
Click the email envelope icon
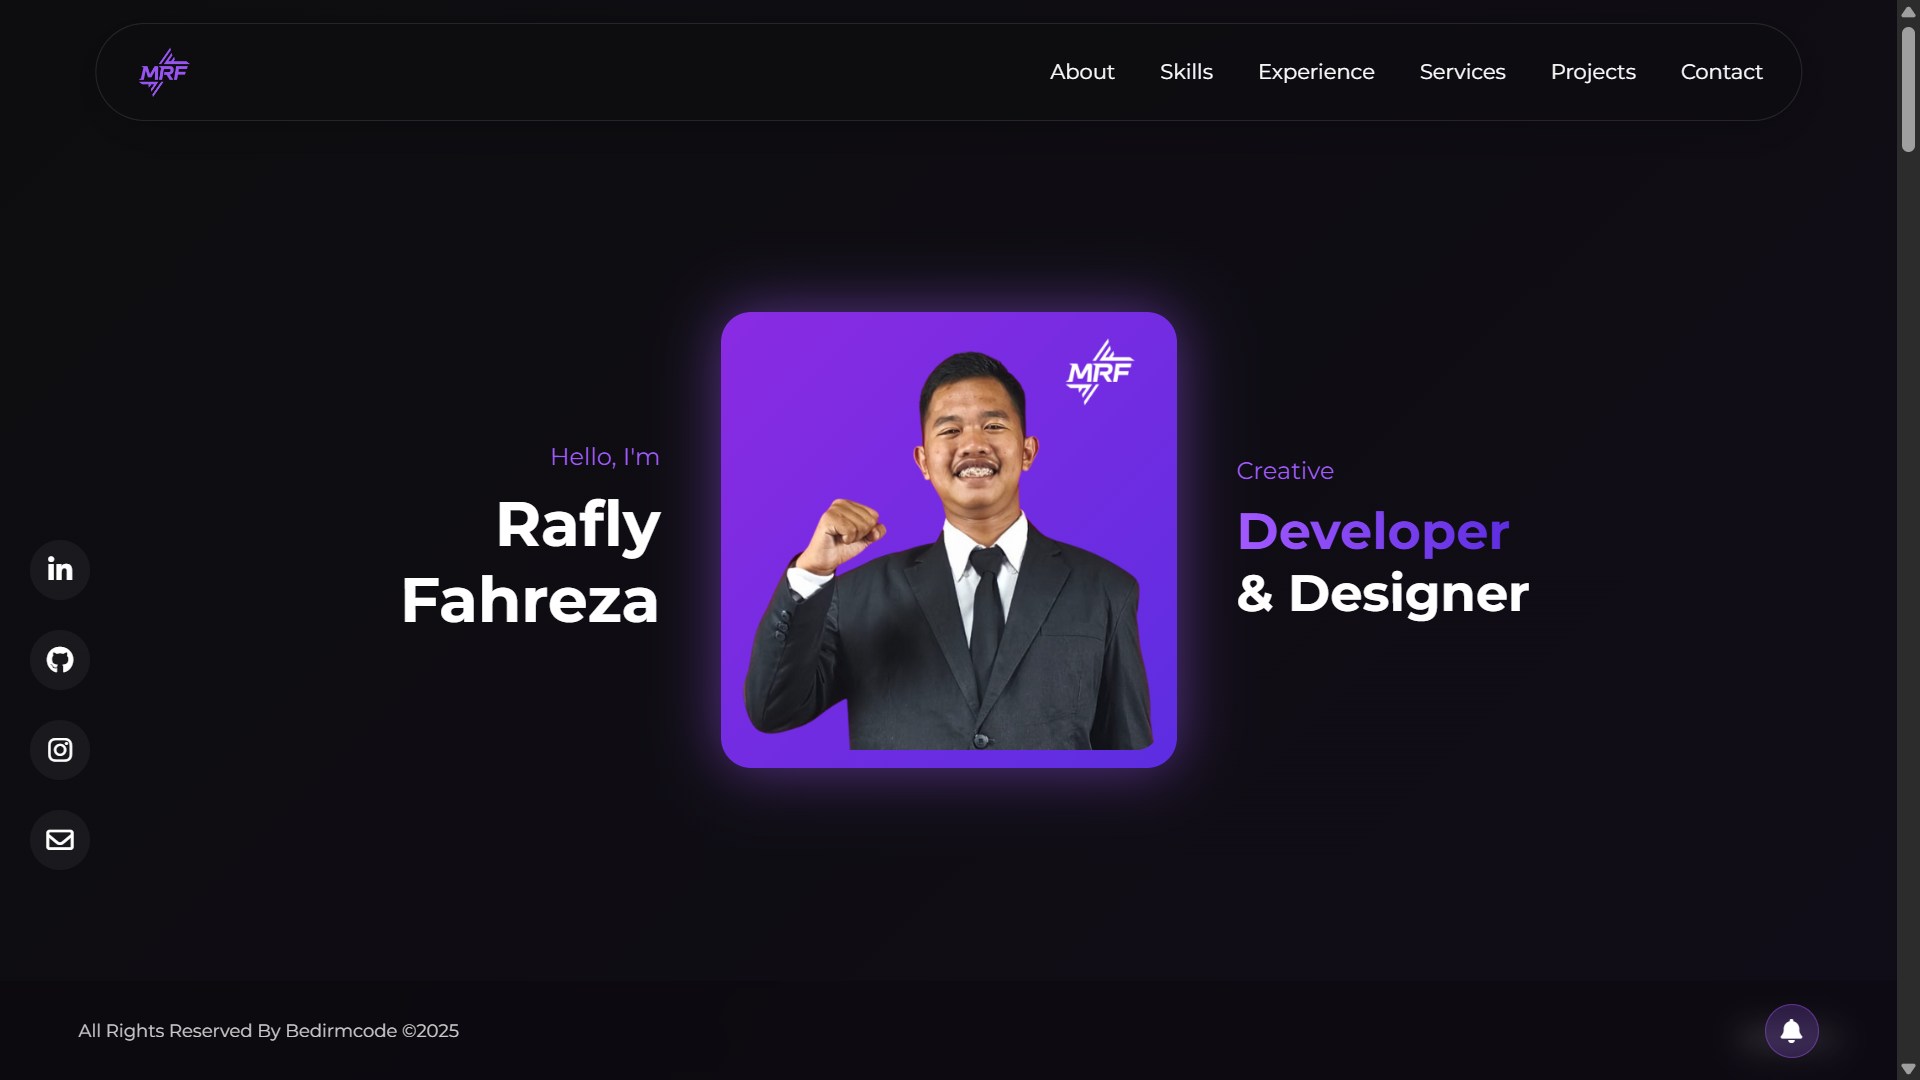[59, 840]
